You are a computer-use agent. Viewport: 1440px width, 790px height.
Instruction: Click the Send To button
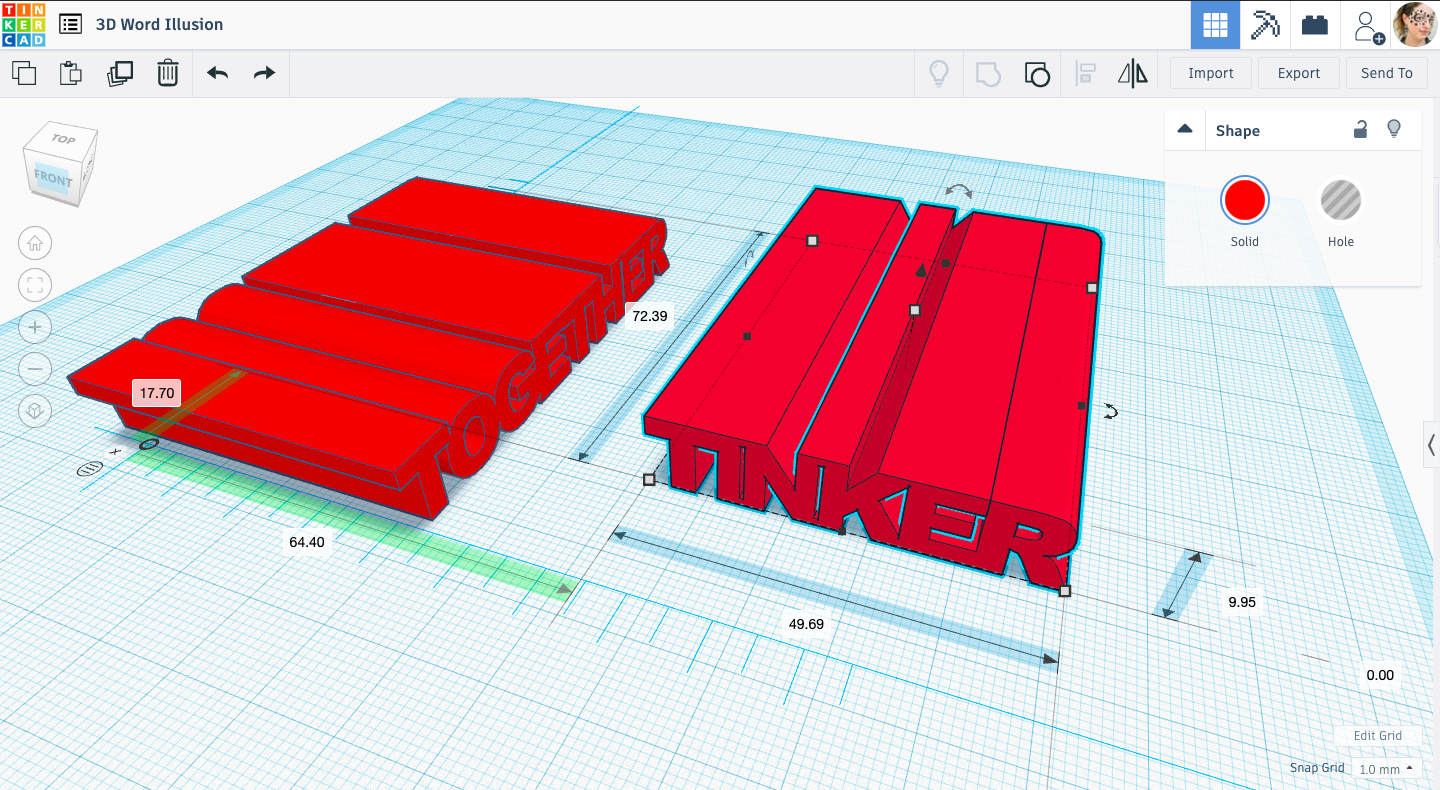pyautogui.click(x=1387, y=73)
